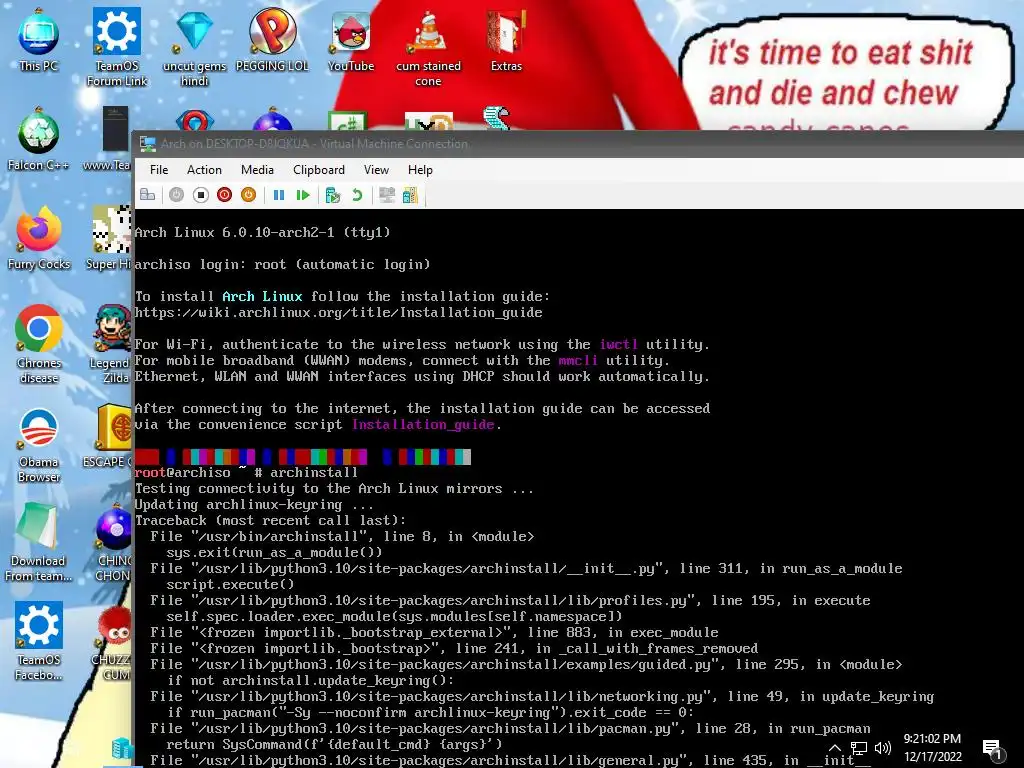Select the Obama Browser desktop icon

tap(39, 444)
